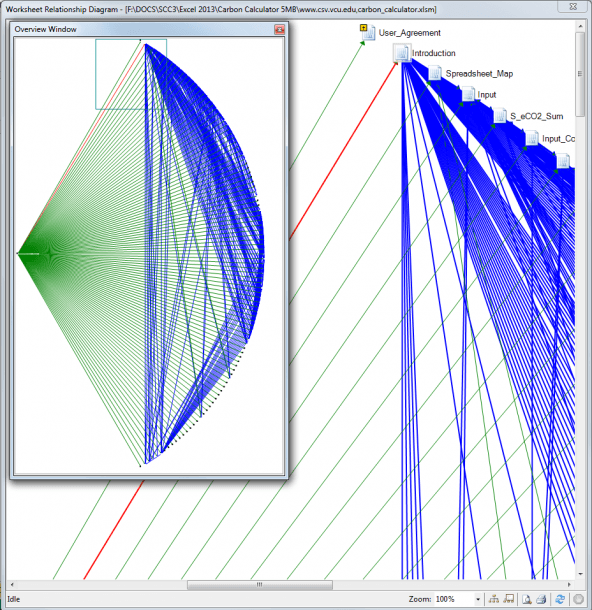Click the viewport rectangle in Overview Window
This screenshot has width=592, height=610.
click(131, 74)
